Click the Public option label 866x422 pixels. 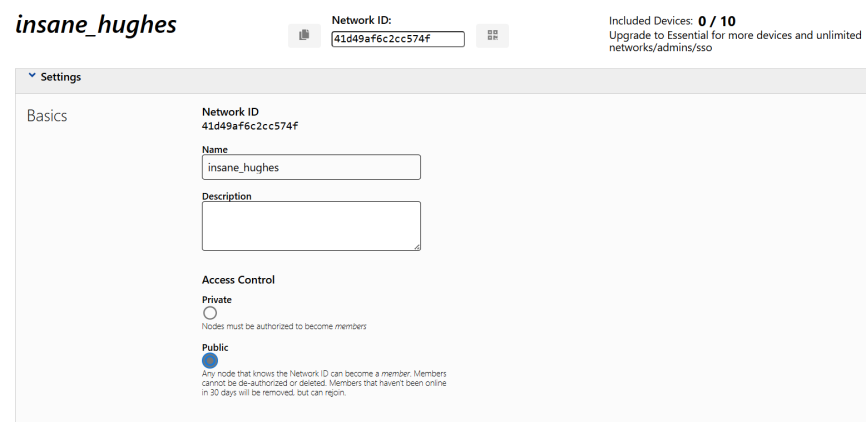215,347
